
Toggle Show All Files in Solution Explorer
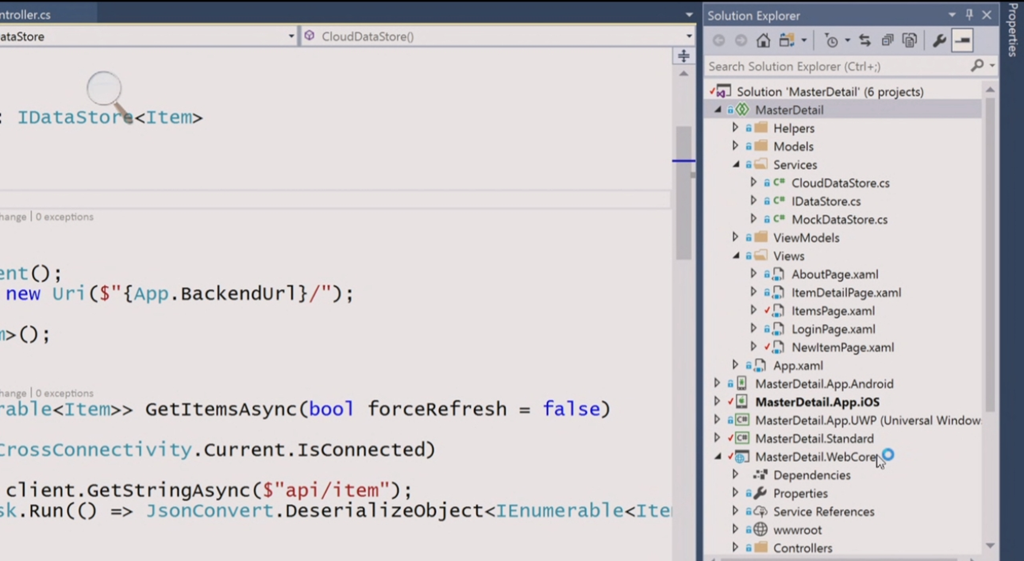pos(909,41)
